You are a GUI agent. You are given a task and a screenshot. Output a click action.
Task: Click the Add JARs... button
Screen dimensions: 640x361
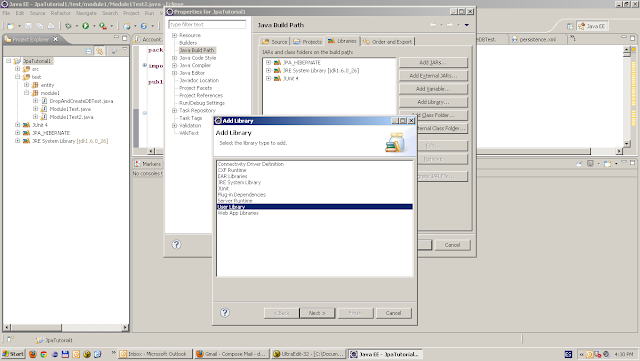(433, 62)
